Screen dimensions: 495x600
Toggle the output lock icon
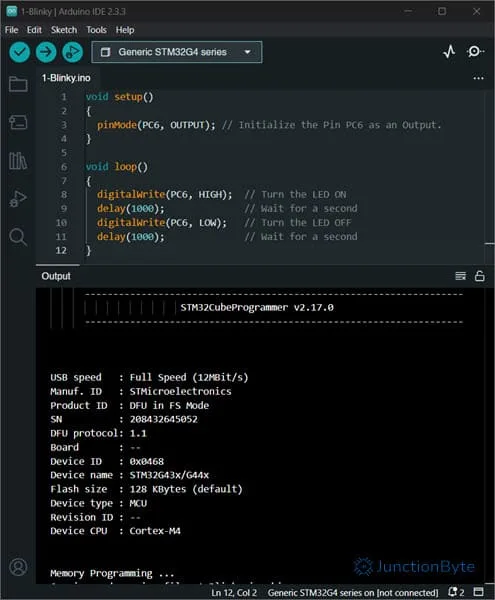coord(480,276)
